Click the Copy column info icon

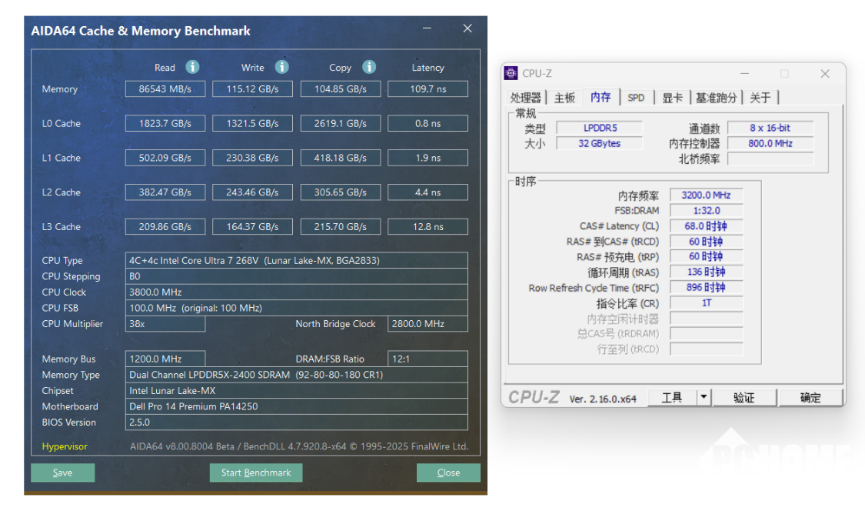pos(369,67)
